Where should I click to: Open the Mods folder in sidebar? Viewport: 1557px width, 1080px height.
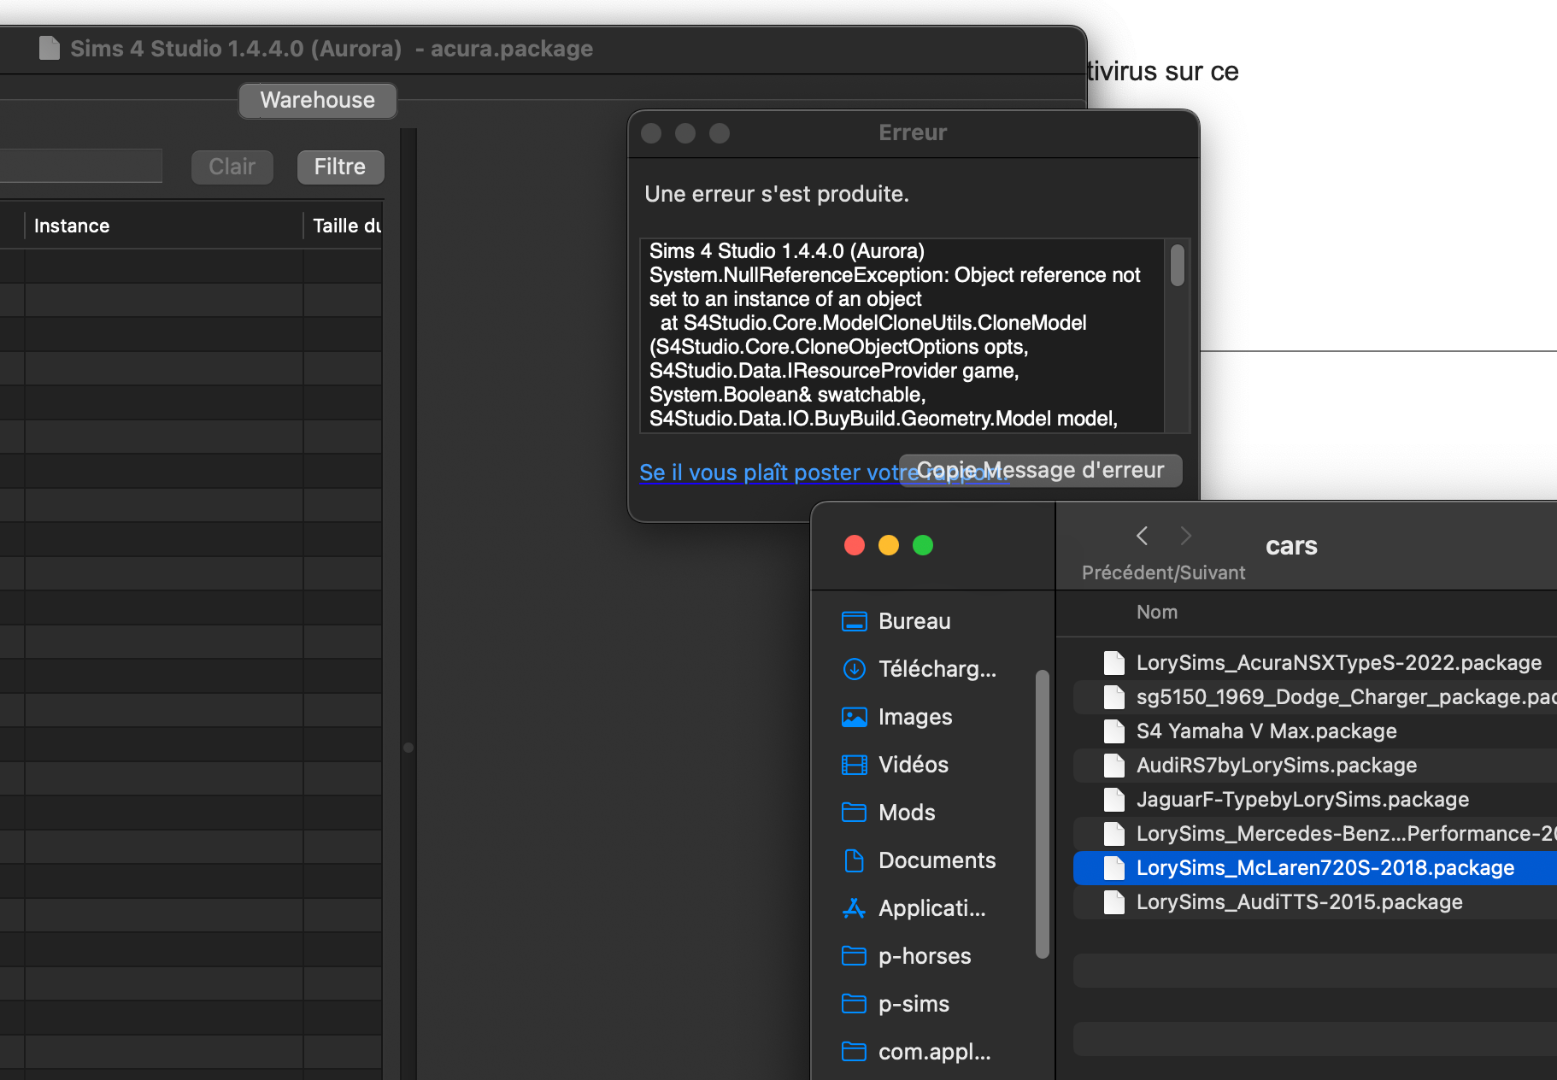click(x=905, y=813)
